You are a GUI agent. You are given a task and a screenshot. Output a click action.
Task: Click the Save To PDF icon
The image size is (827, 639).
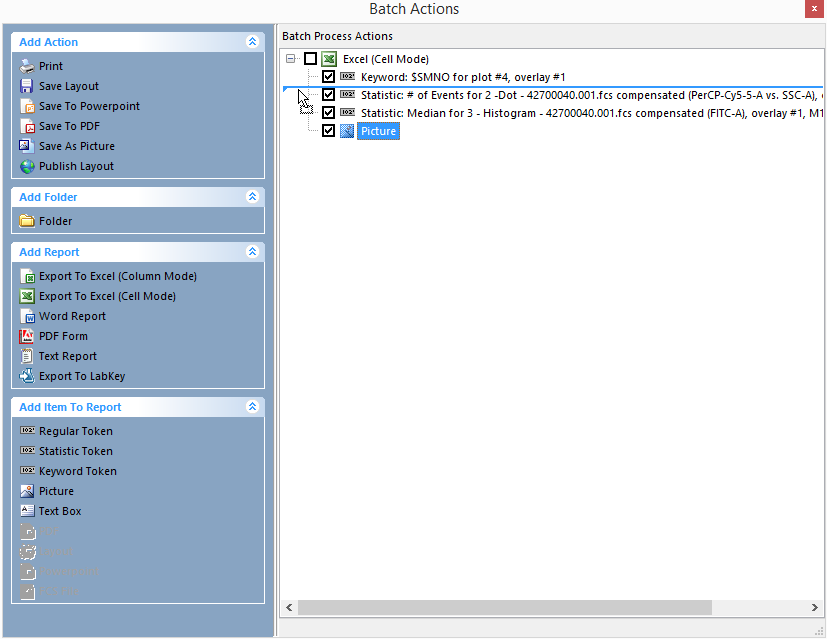point(27,126)
